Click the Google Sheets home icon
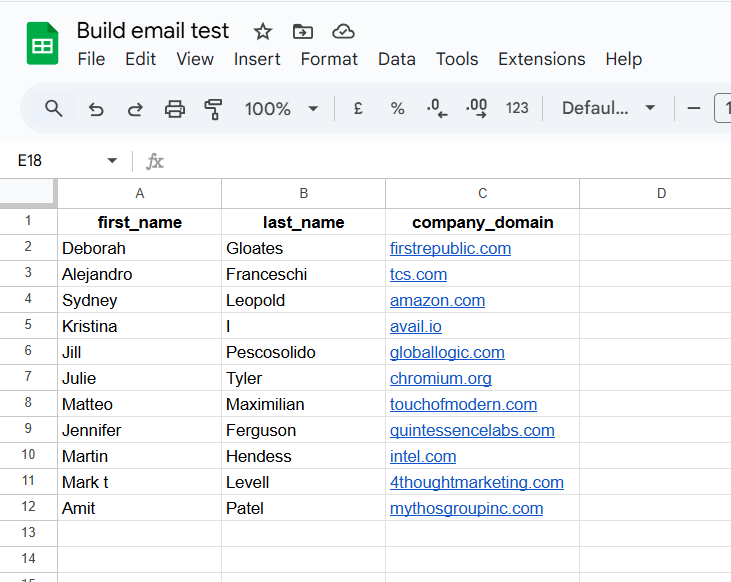Image resolution: width=731 pixels, height=582 pixels. pos(42,44)
